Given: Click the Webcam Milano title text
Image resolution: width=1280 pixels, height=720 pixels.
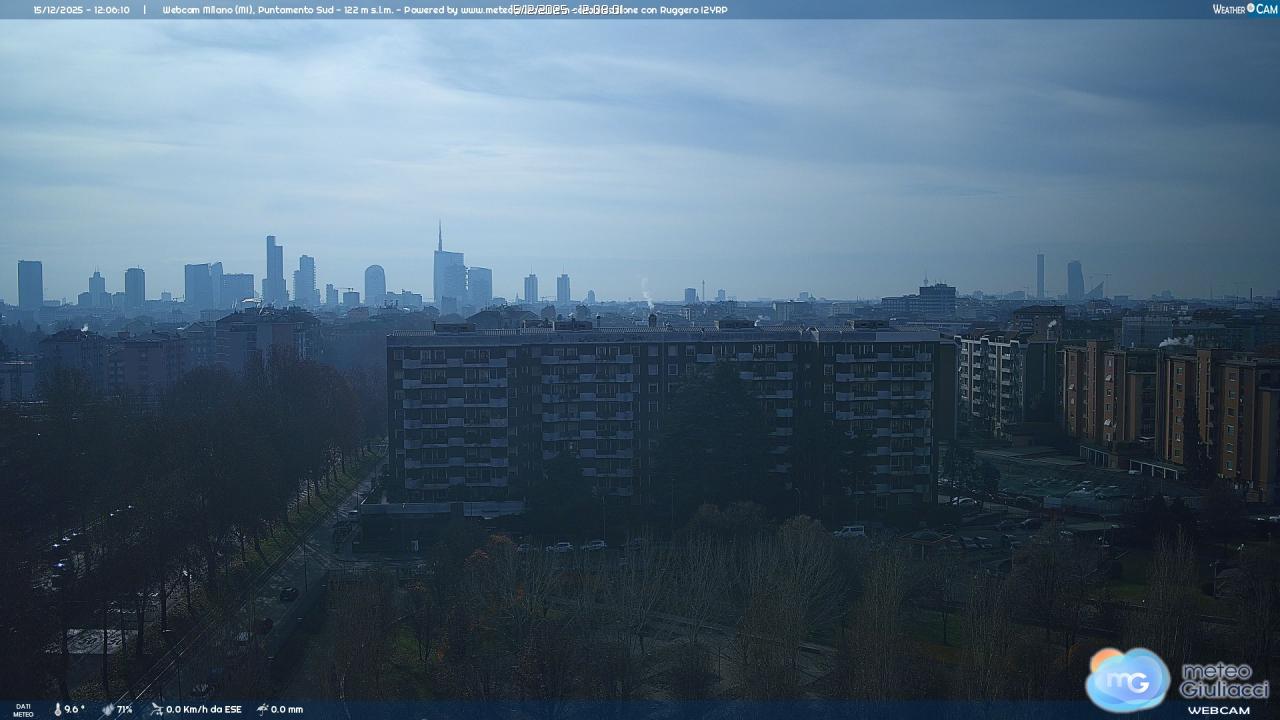Looking at the screenshot, I should click(230, 10).
